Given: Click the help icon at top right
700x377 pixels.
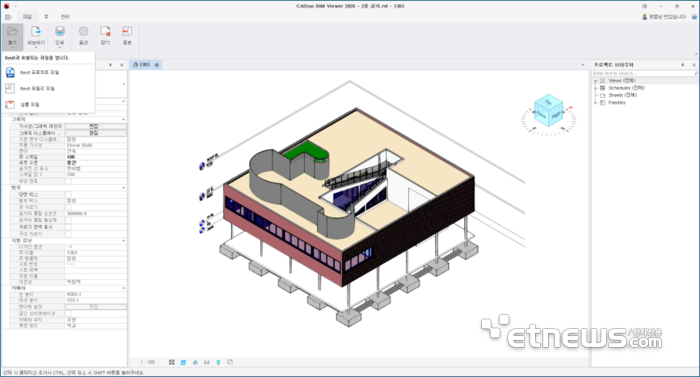Looking at the screenshot, I should click(695, 17).
